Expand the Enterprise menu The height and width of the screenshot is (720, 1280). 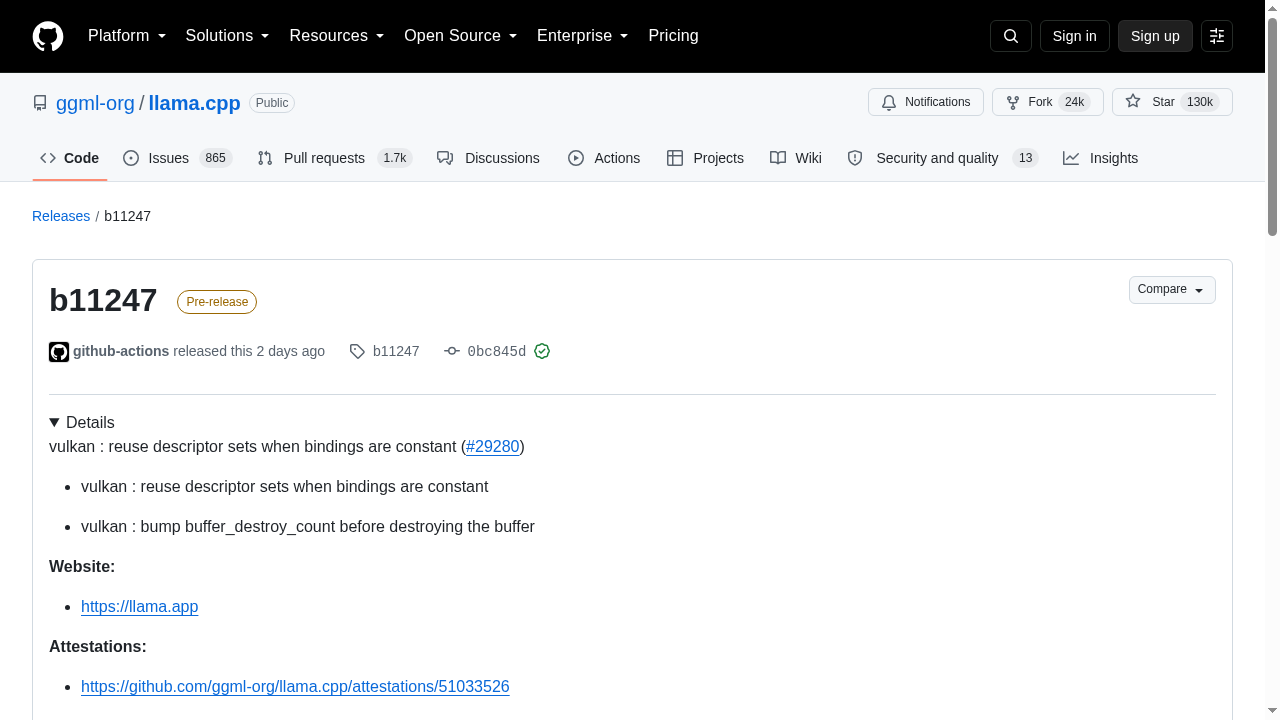click(x=583, y=36)
